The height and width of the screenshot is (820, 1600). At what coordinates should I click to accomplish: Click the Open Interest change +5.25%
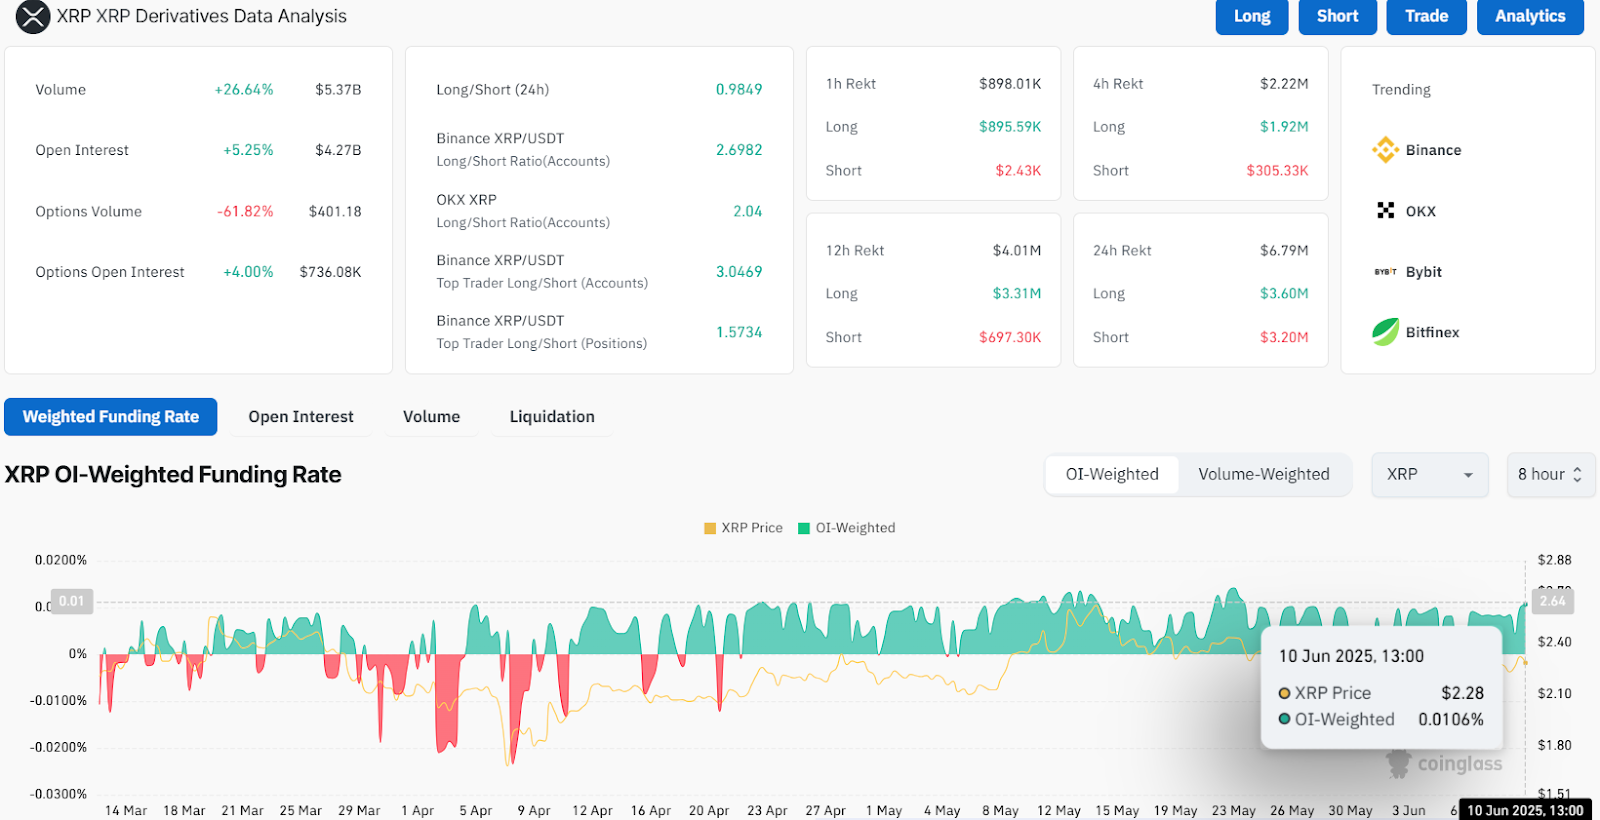(x=248, y=150)
